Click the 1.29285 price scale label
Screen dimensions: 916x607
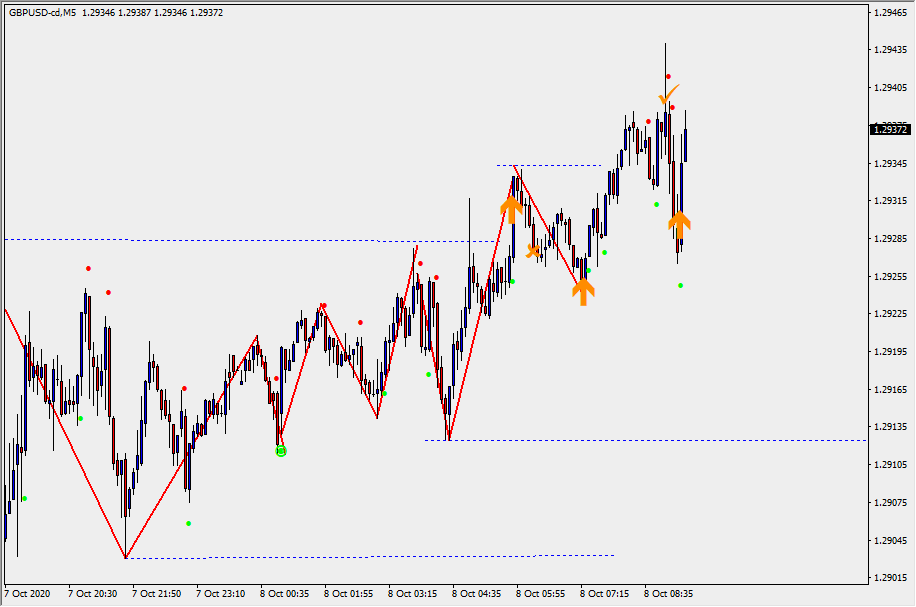pyautogui.click(x=890, y=239)
